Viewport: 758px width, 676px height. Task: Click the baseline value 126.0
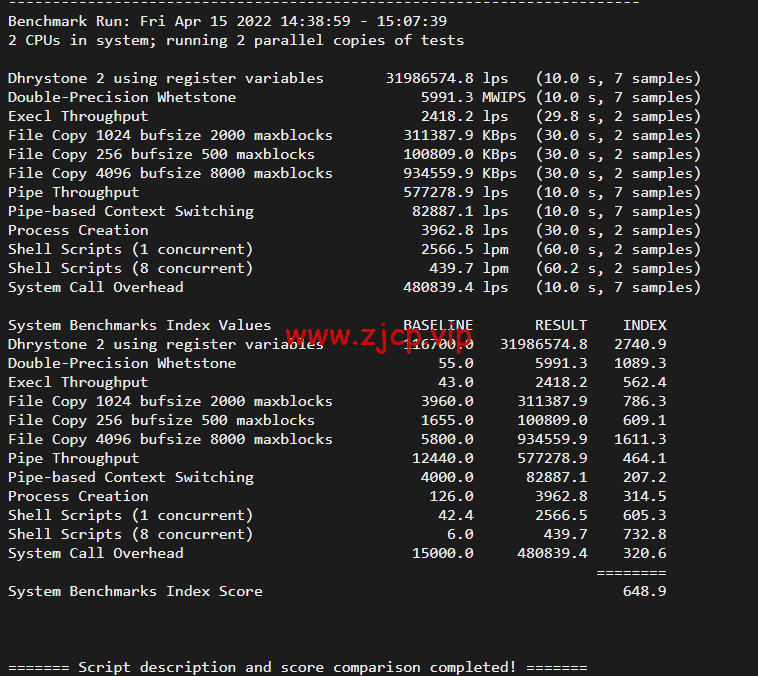coord(451,496)
